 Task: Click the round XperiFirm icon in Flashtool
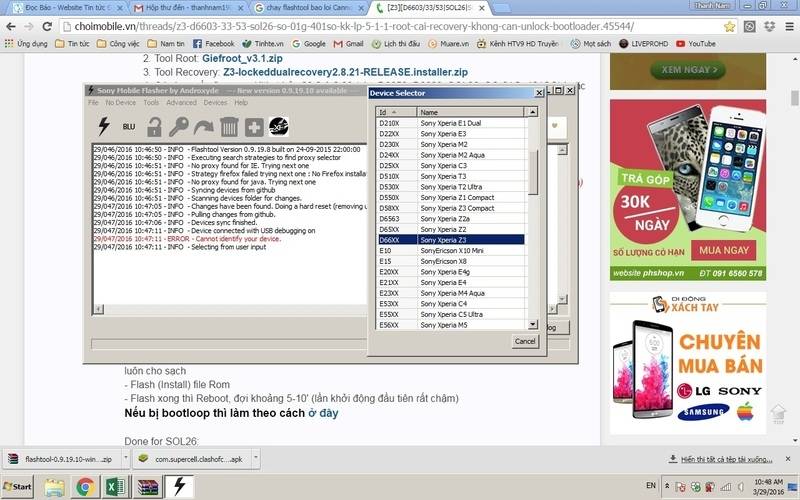[279, 126]
